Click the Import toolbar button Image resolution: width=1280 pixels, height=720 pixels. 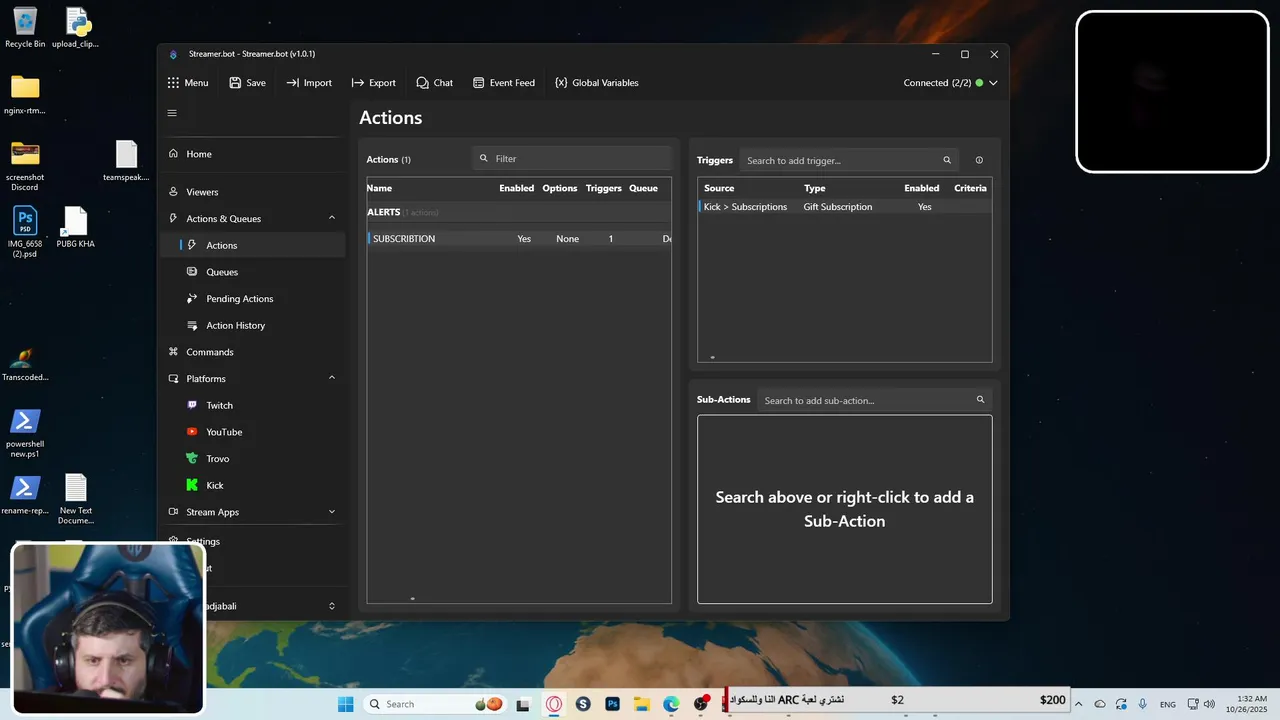[x=309, y=83]
